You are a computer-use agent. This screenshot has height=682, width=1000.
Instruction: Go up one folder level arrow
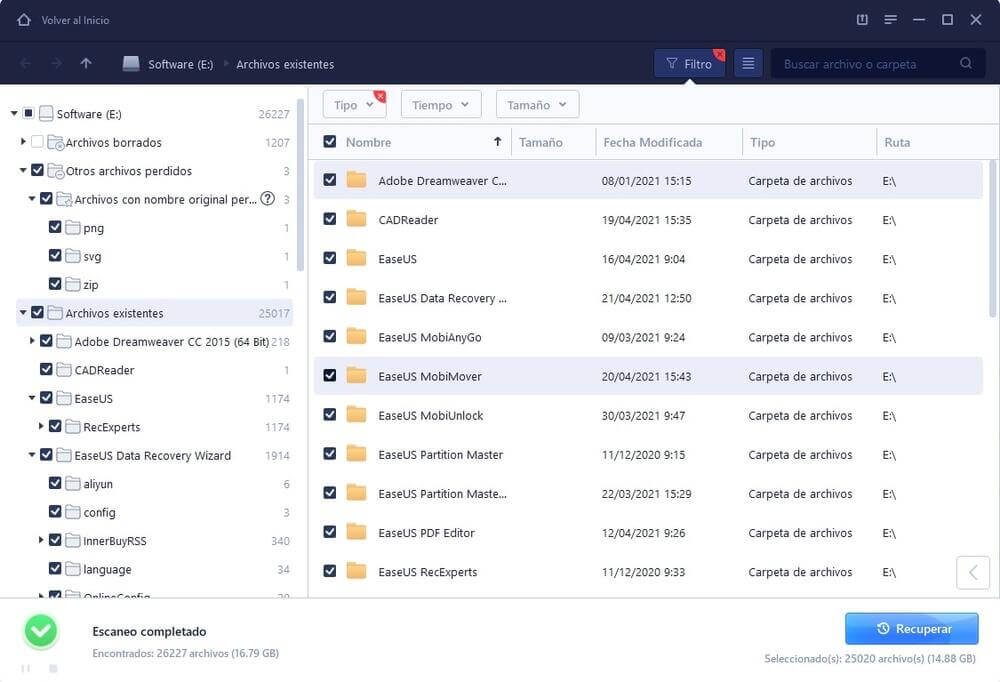click(x=86, y=63)
